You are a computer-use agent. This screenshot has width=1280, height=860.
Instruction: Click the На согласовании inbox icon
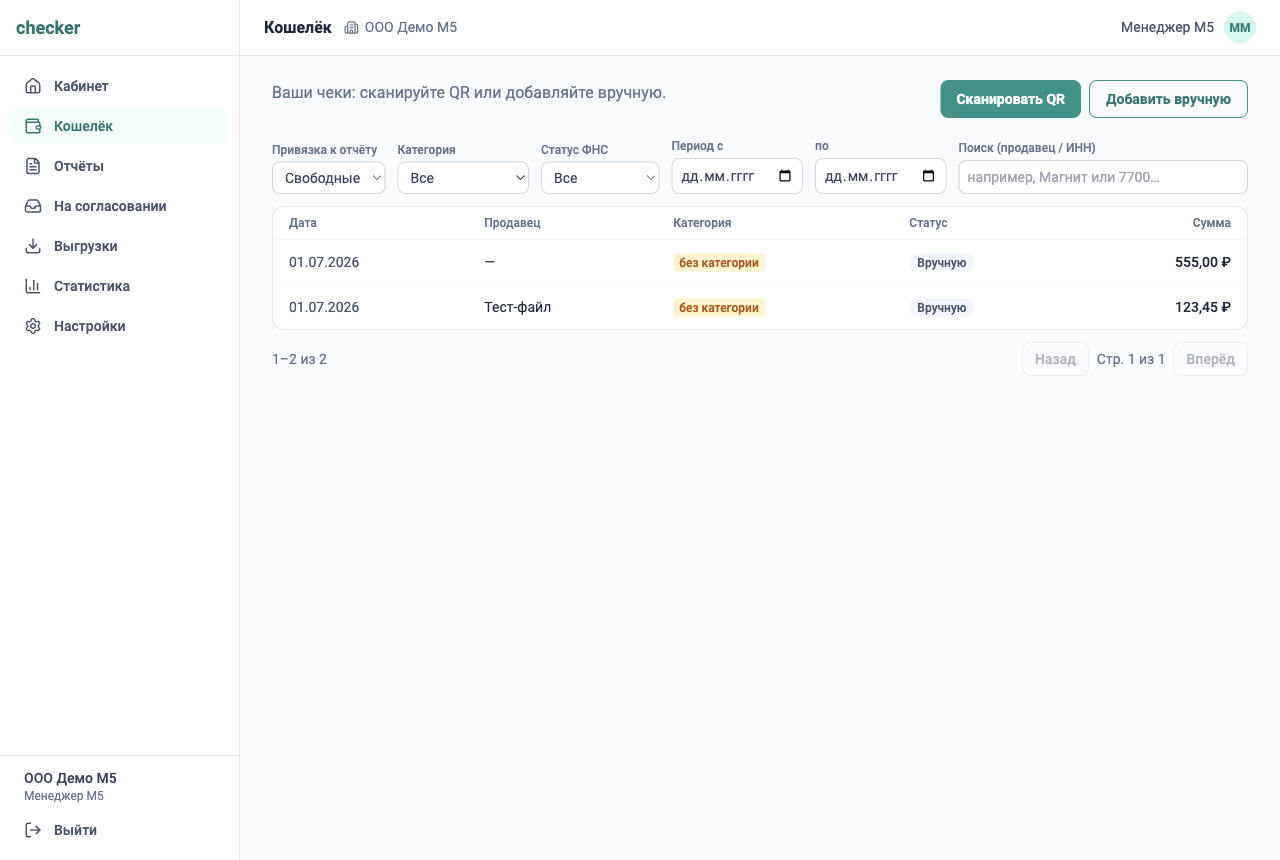click(33, 206)
